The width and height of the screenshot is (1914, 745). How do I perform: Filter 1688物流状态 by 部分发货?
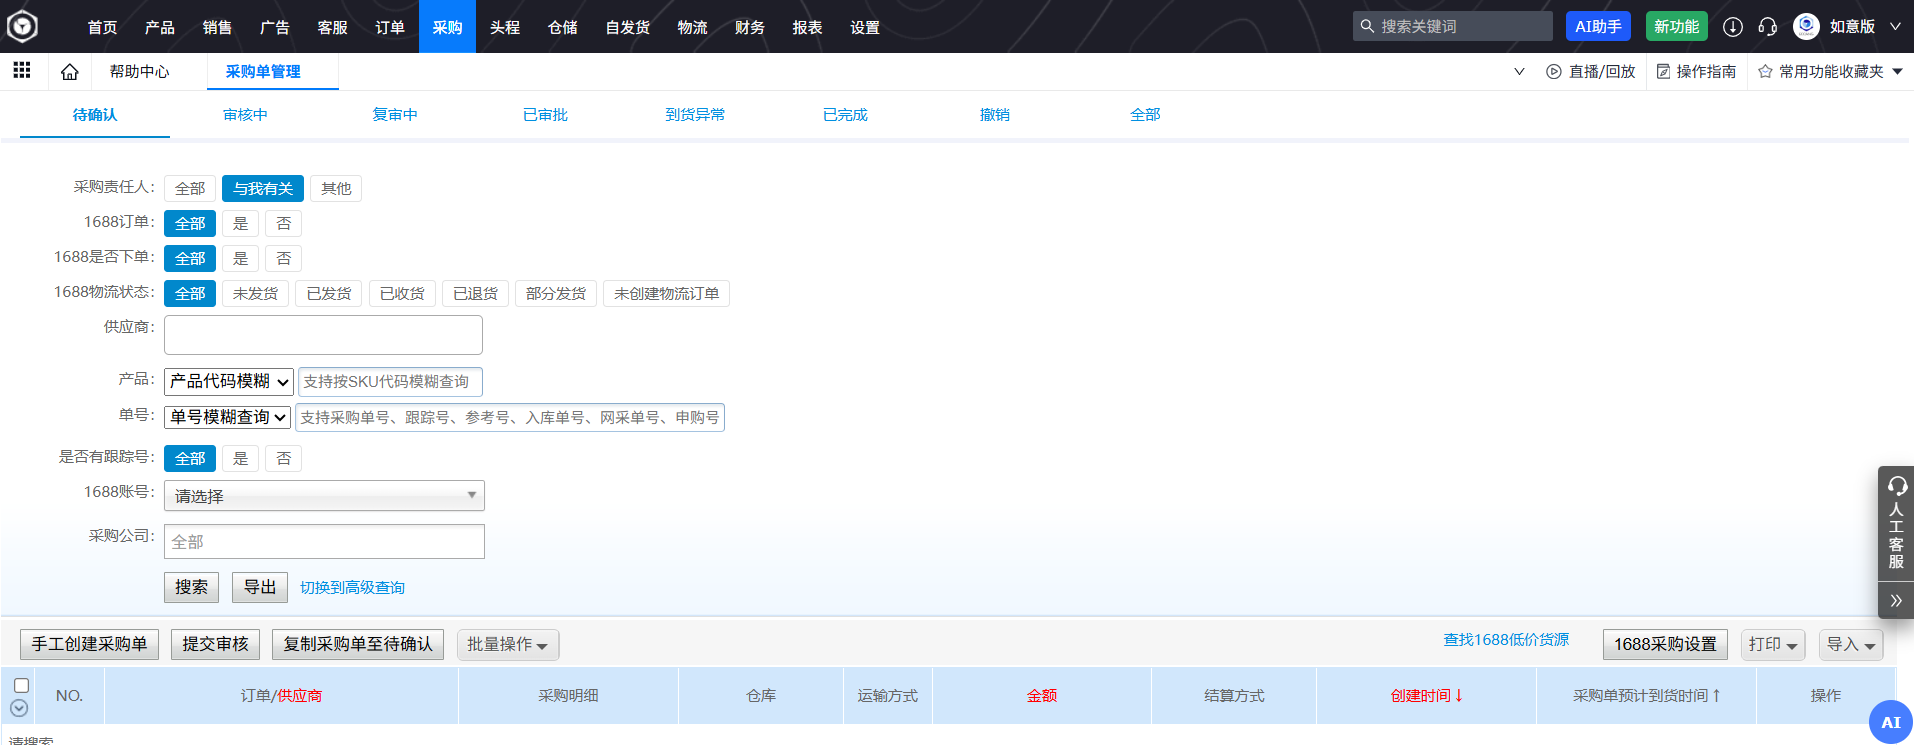coord(556,293)
